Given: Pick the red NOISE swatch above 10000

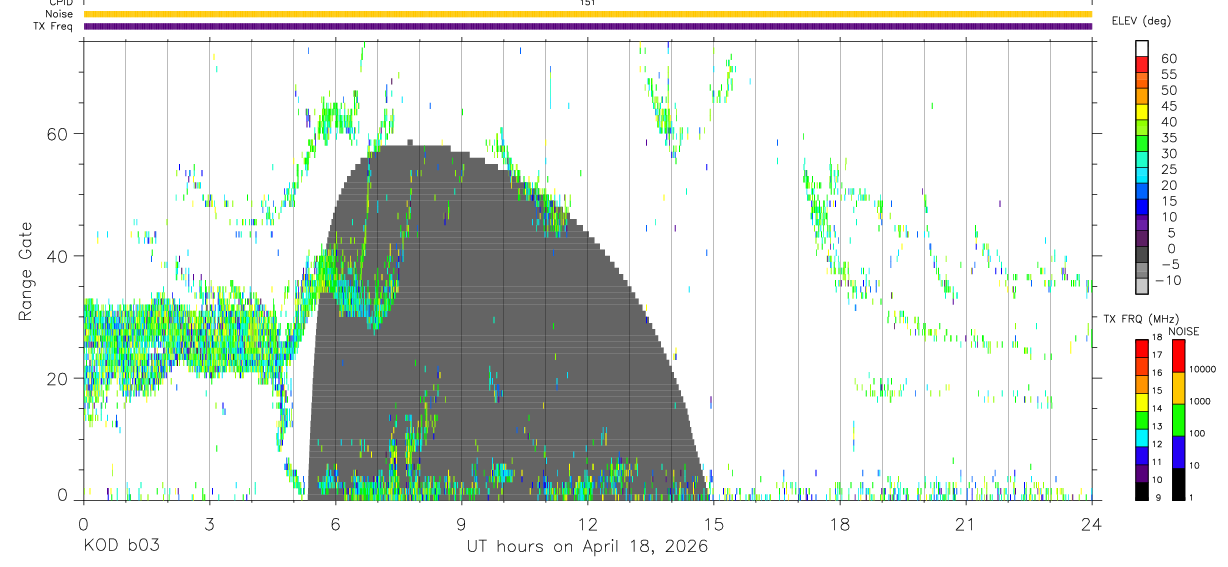Looking at the screenshot, I should (1178, 355).
